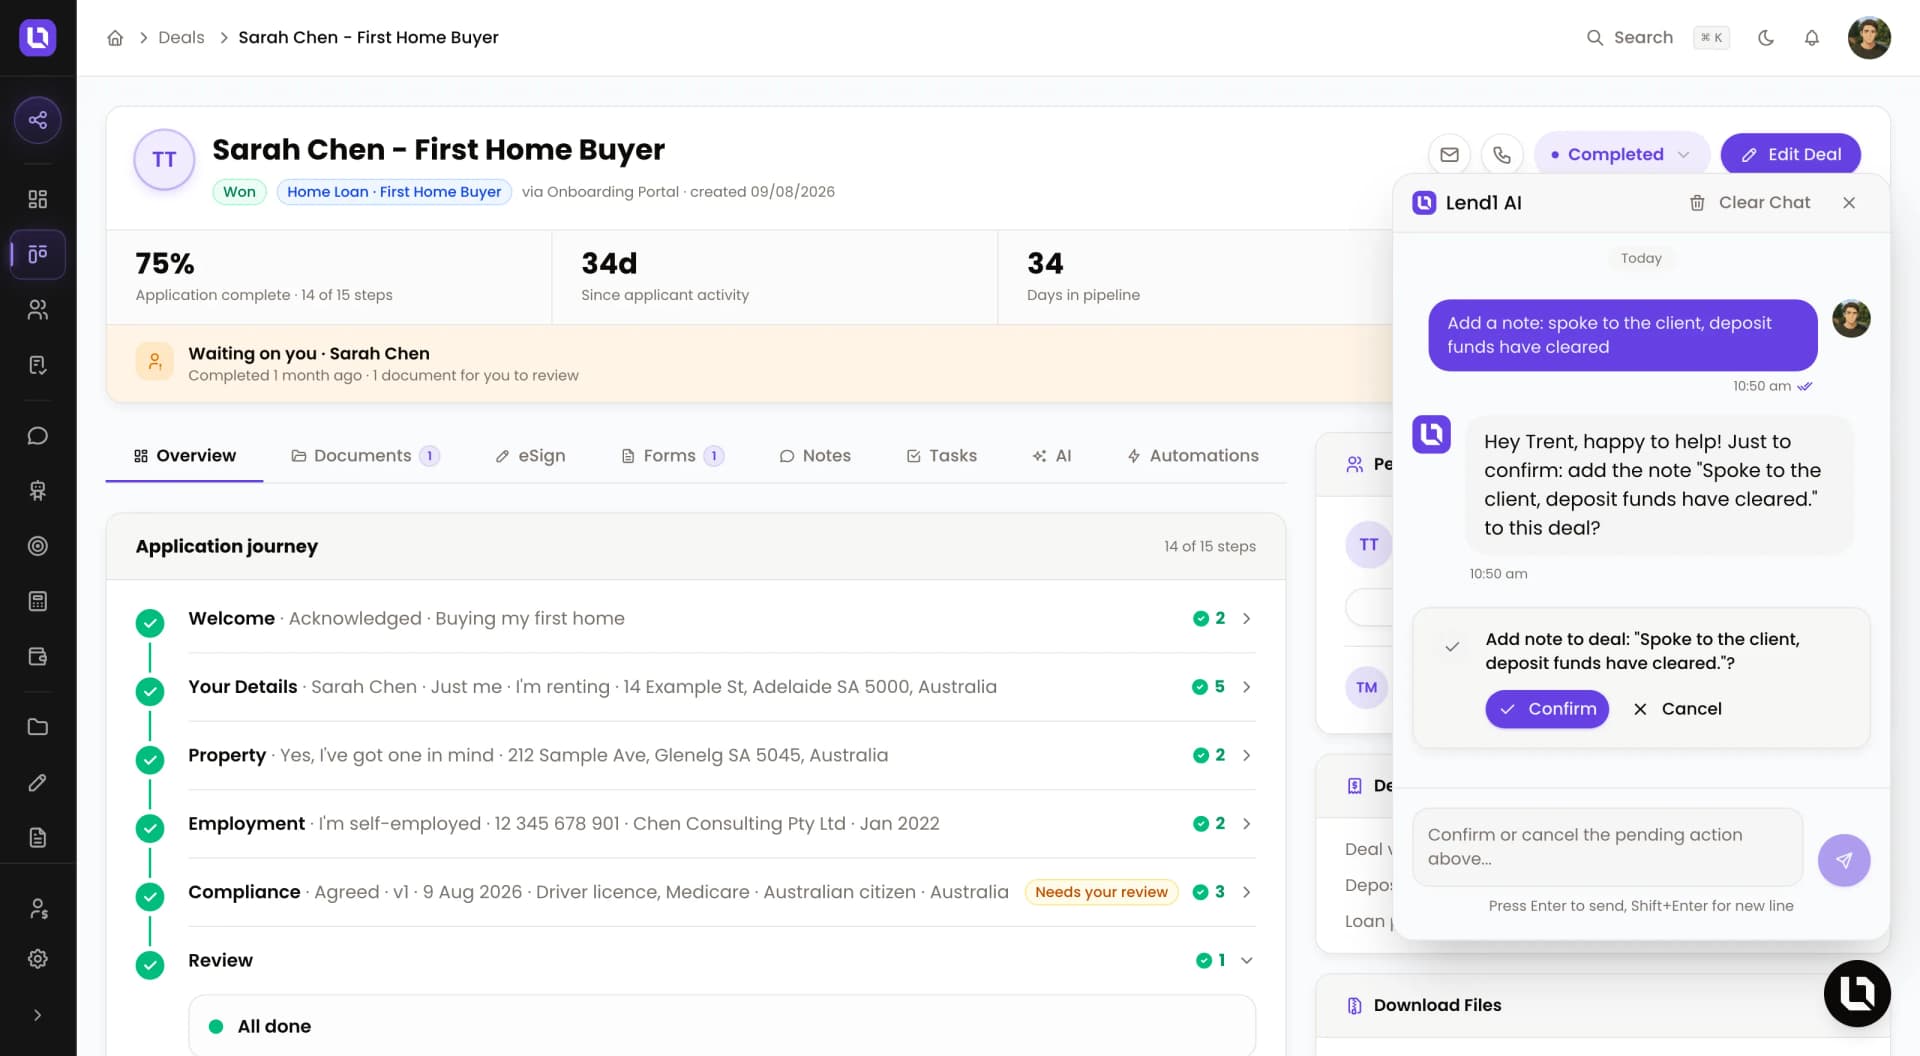Switch to the eSign tab
Screen dimensions: 1920x1056
[530, 456]
